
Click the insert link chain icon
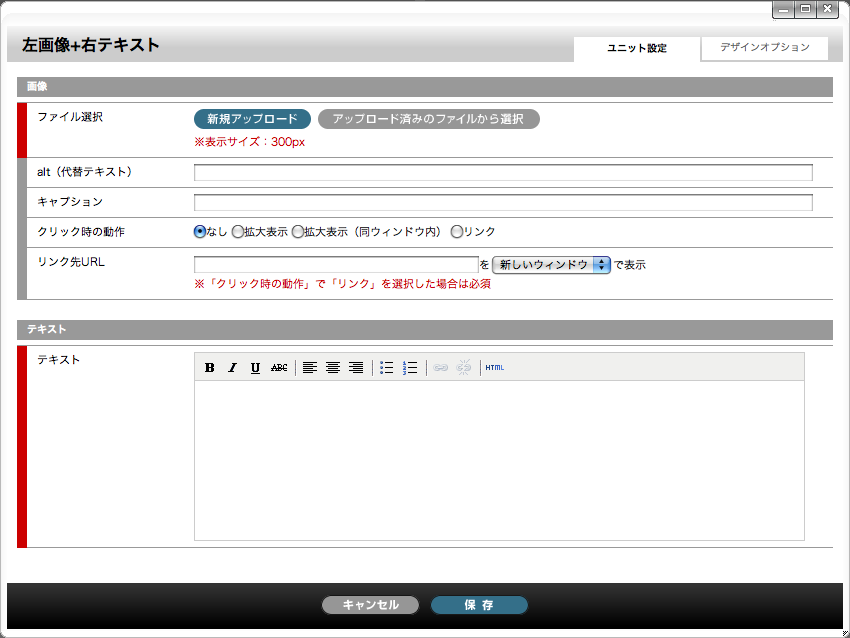pos(441,368)
